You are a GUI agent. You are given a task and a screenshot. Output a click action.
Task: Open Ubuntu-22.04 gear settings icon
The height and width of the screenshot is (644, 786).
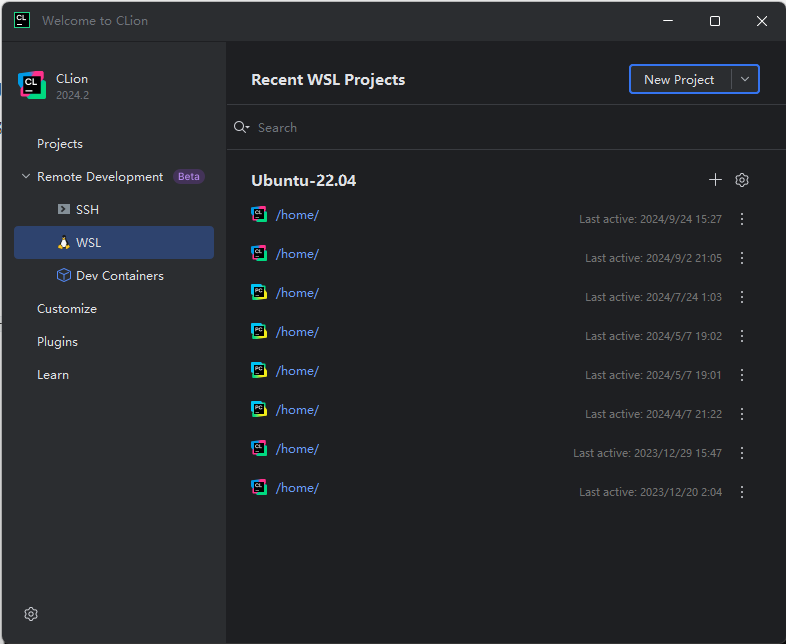coord(742,180)
